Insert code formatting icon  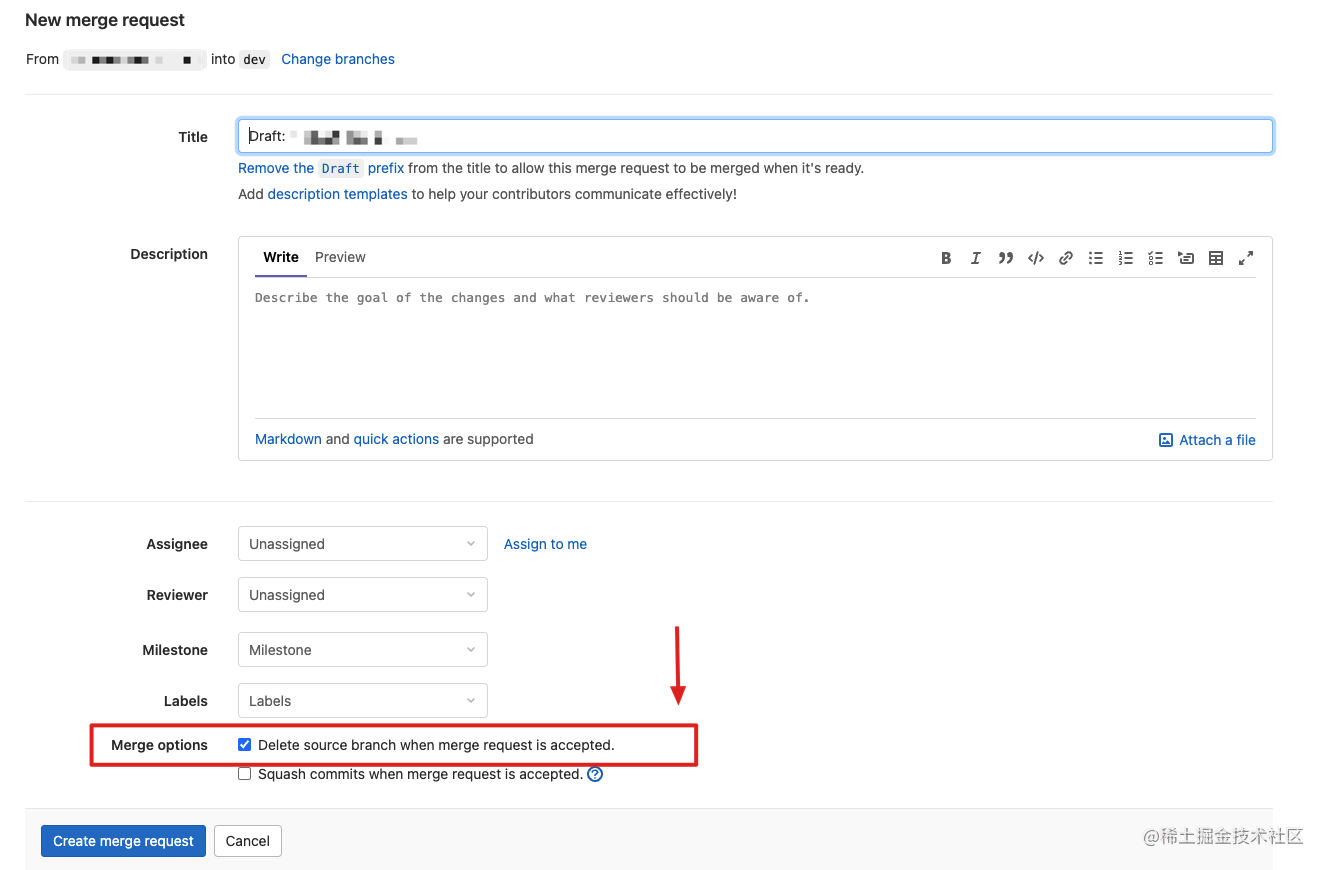(1036, 258)
